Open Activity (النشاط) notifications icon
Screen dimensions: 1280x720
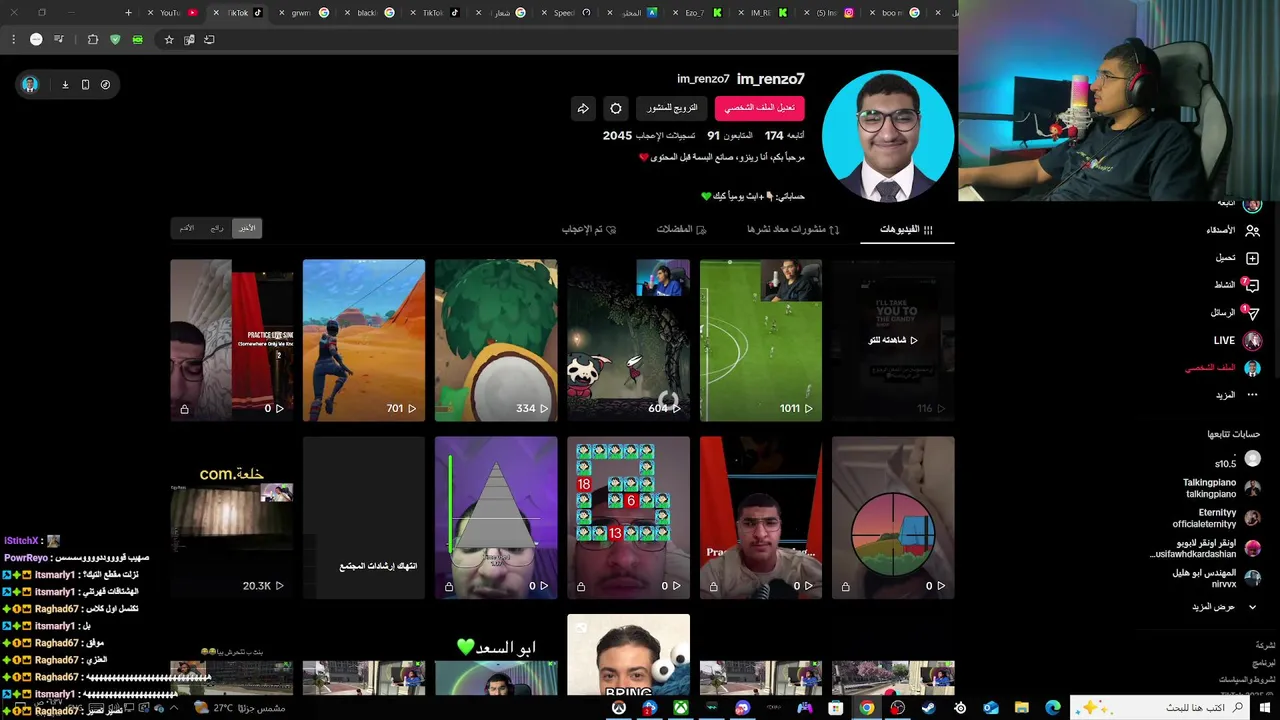pyautogui.click(x=1252, y=285)
